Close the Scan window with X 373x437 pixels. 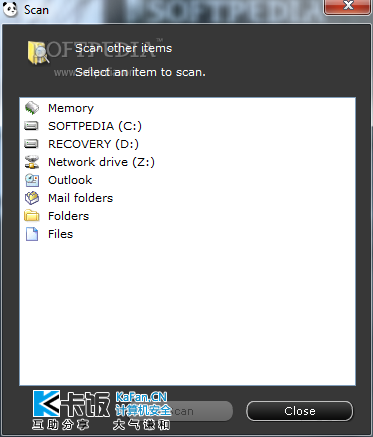point(348,7)
